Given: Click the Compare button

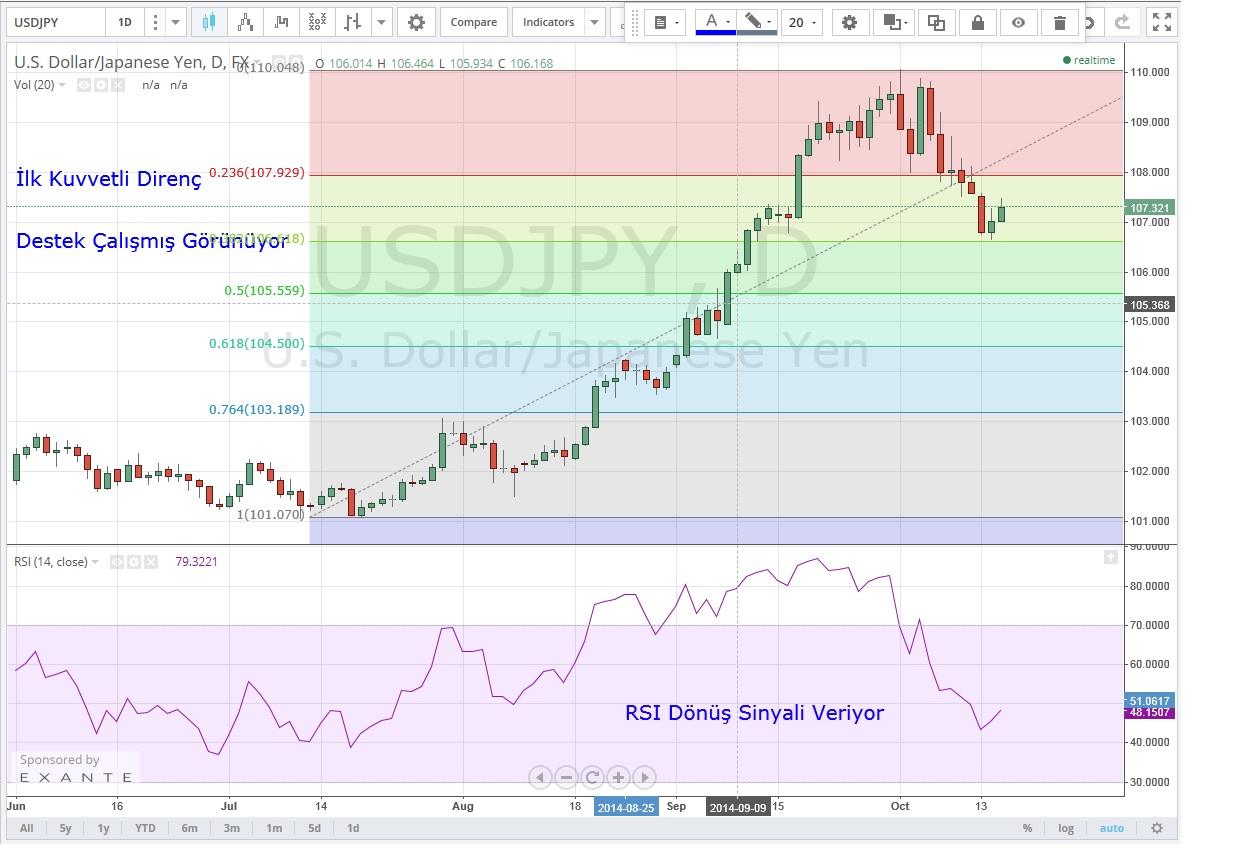Looking at the screenshot, I should tap(473, 22).
